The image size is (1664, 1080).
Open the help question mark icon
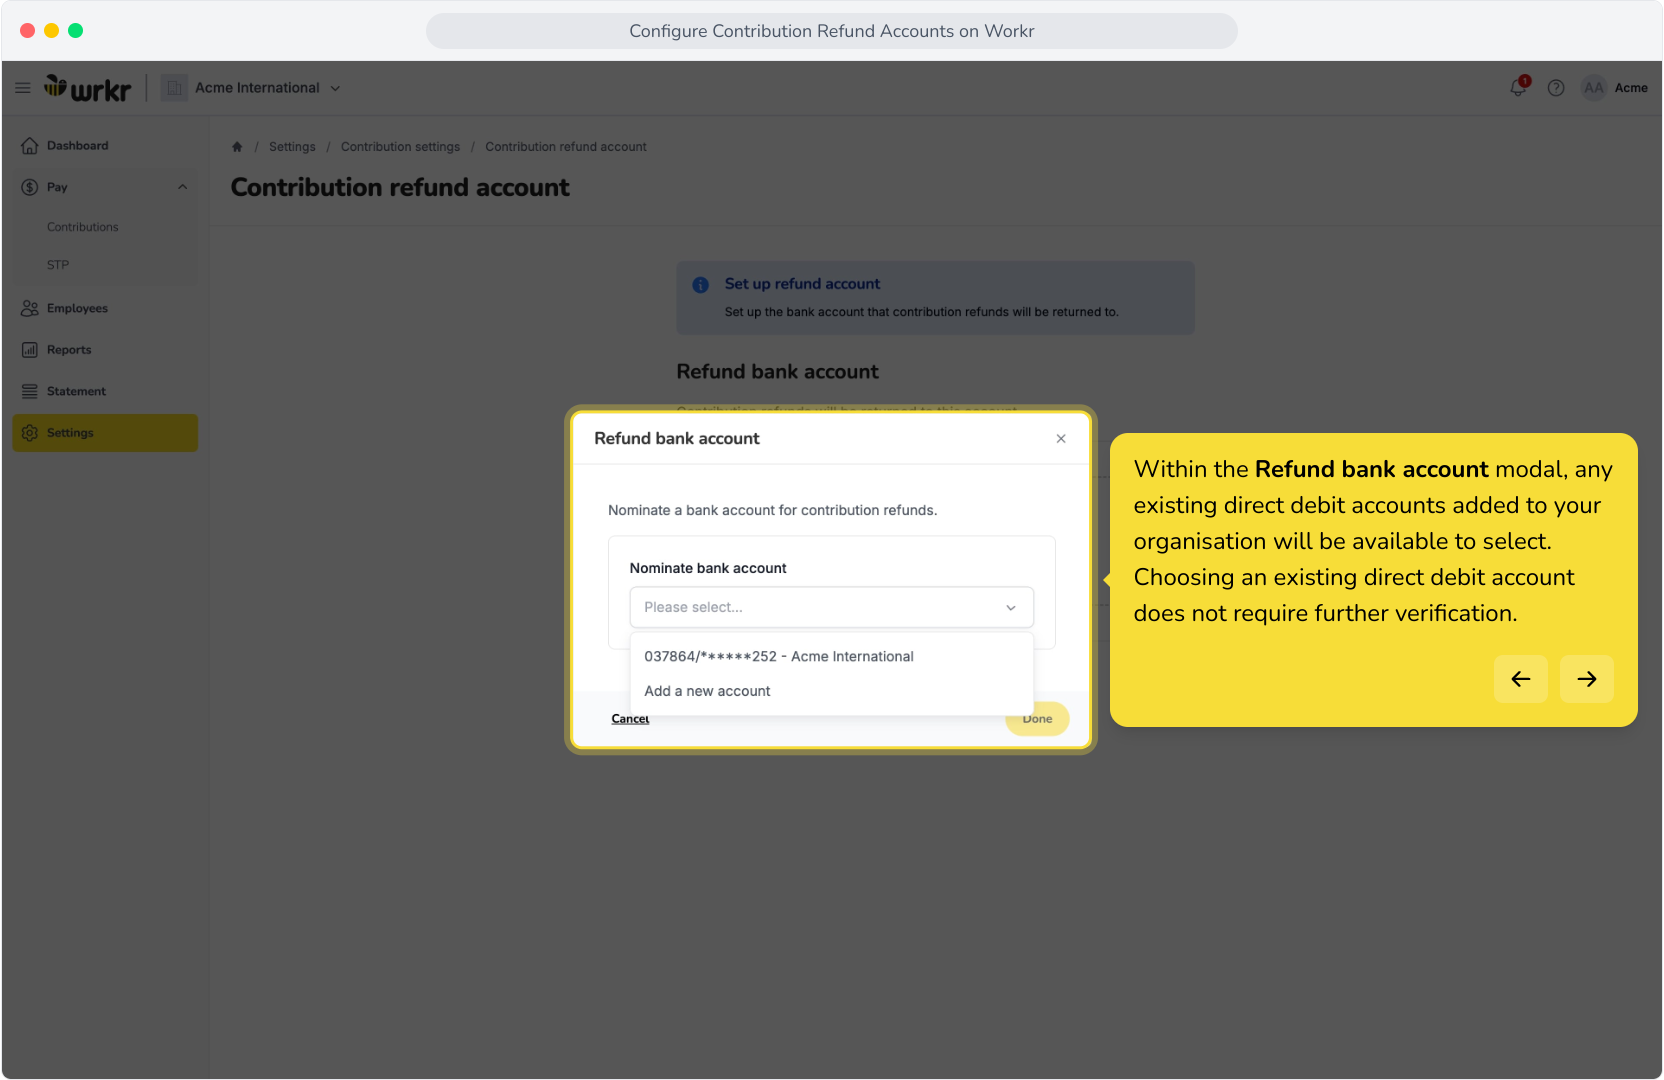click(x=1556, y=88)
